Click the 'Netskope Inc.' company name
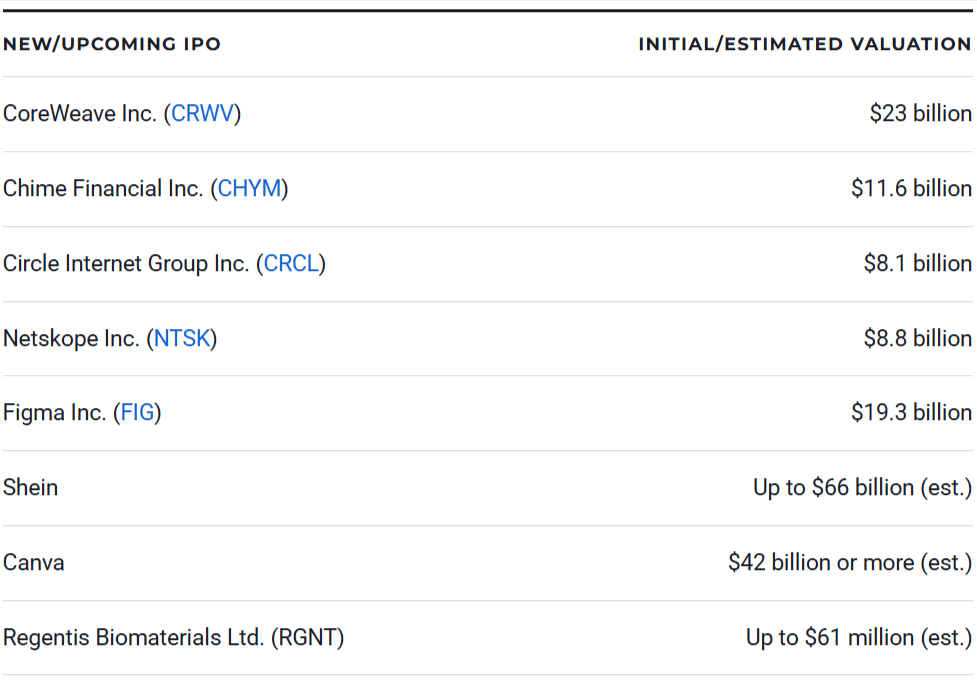 coord(71,338)
